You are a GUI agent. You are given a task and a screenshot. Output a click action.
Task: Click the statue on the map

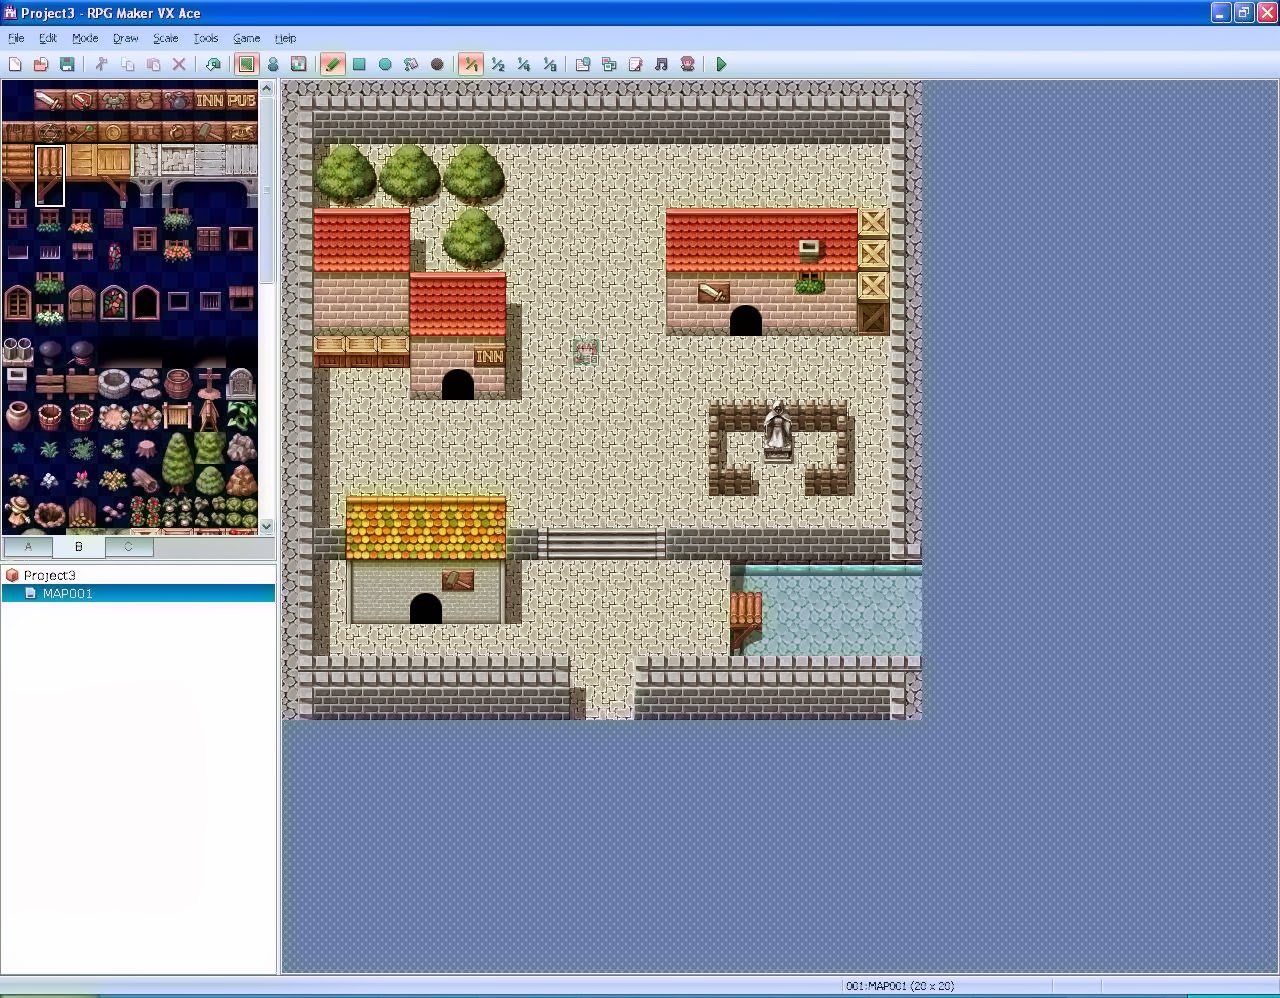pyautogui.click(x=778, y=431)
